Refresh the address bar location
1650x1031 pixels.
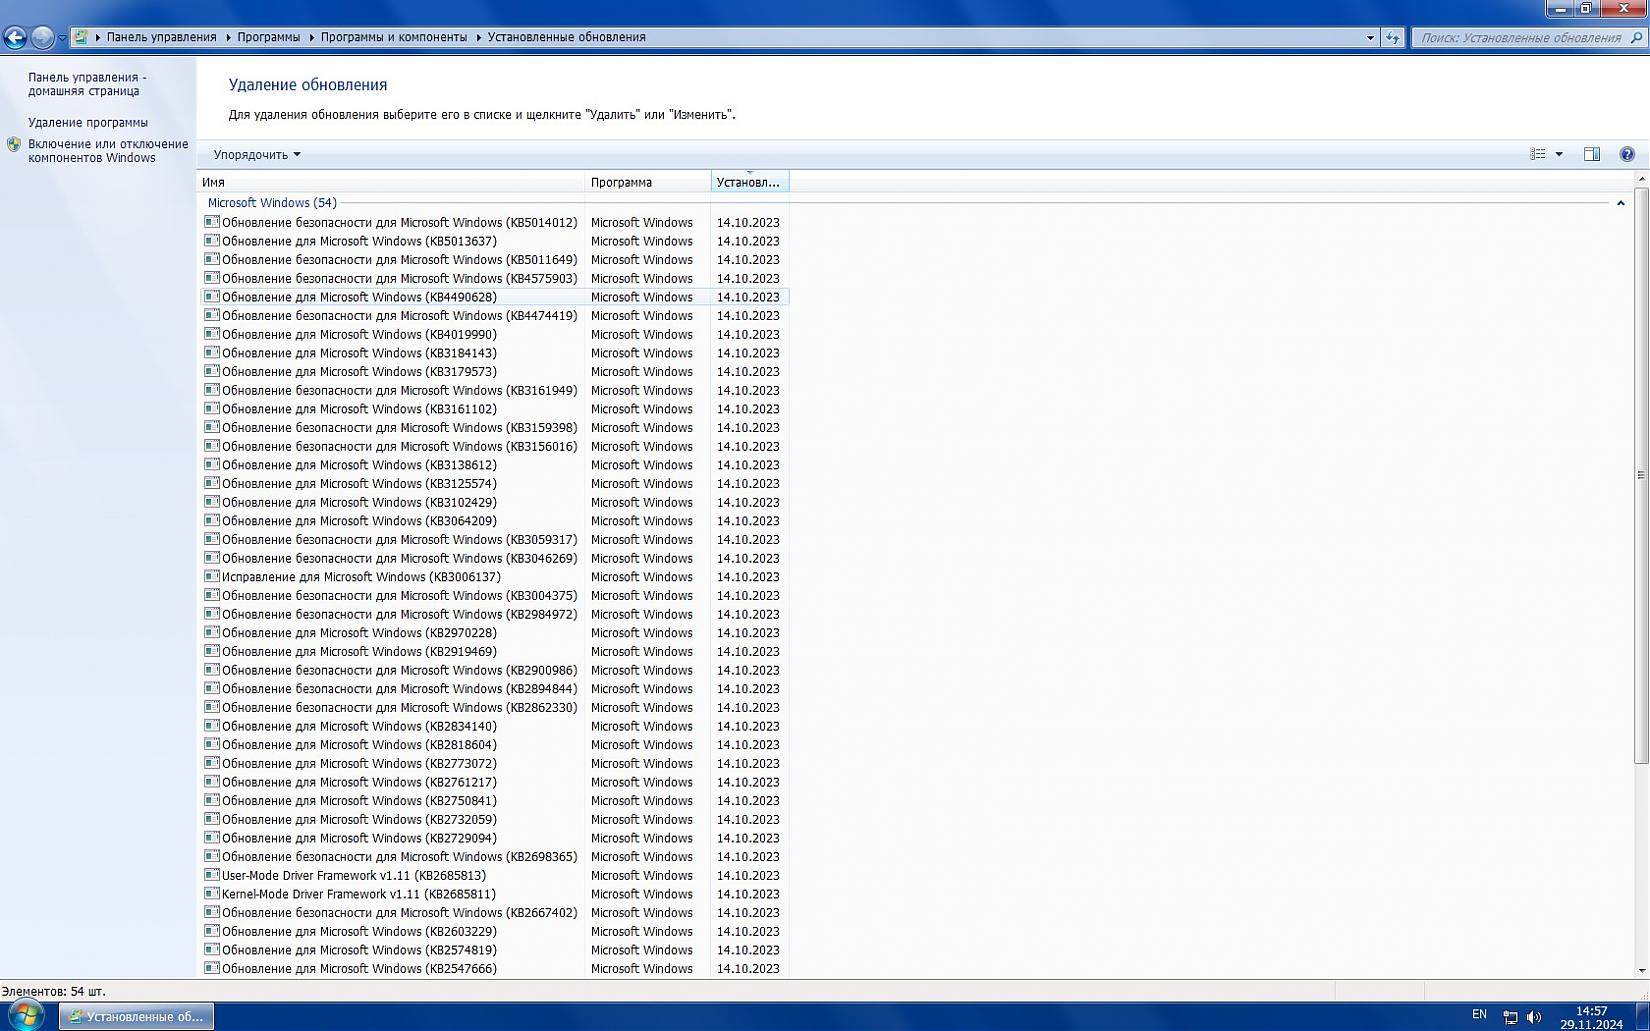[1393, 38]
